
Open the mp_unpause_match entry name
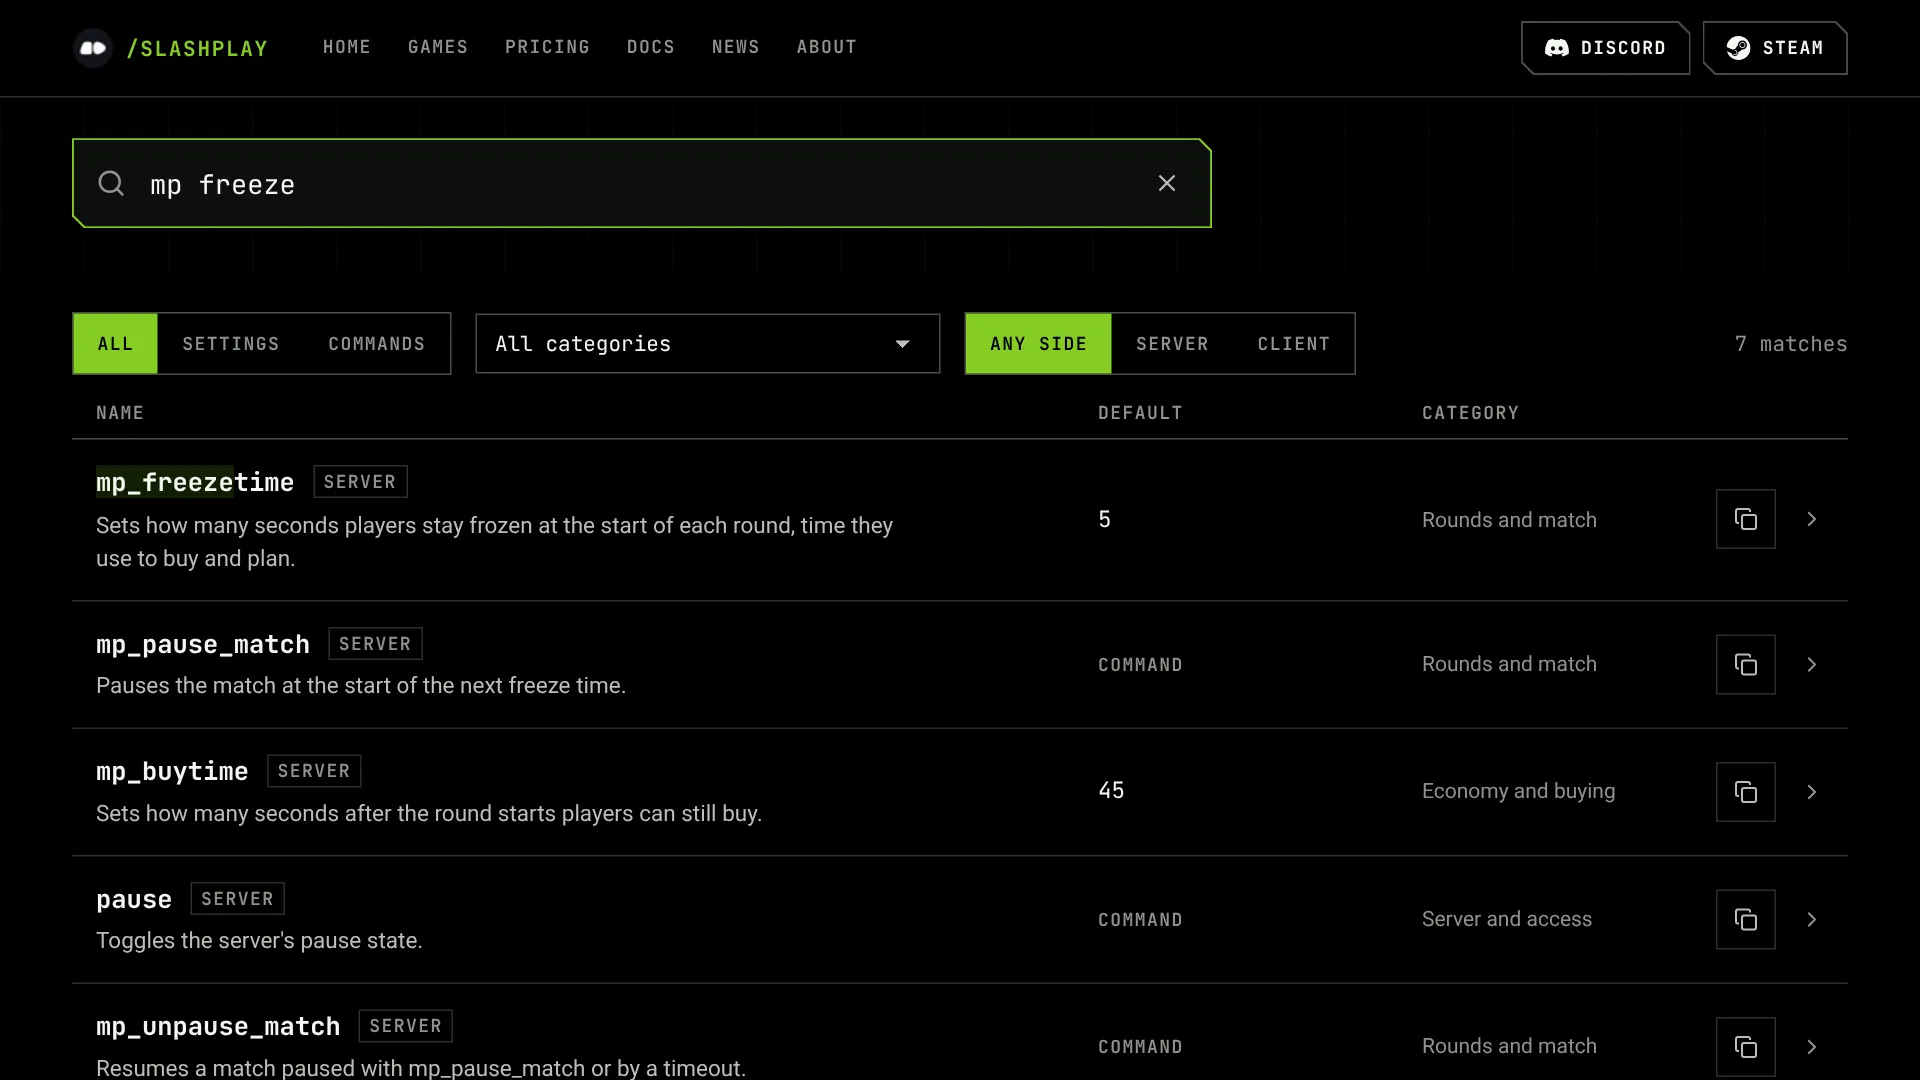tap(218, 1026)
